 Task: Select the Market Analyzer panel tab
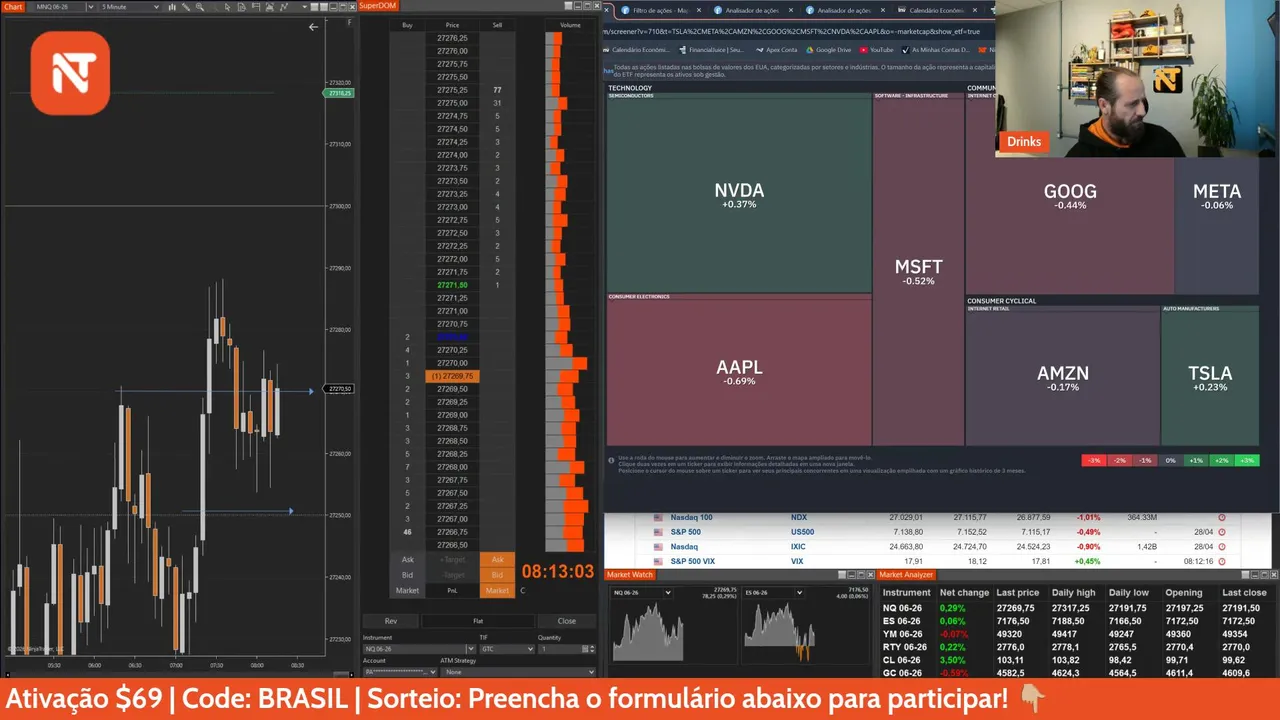(906, 575)
